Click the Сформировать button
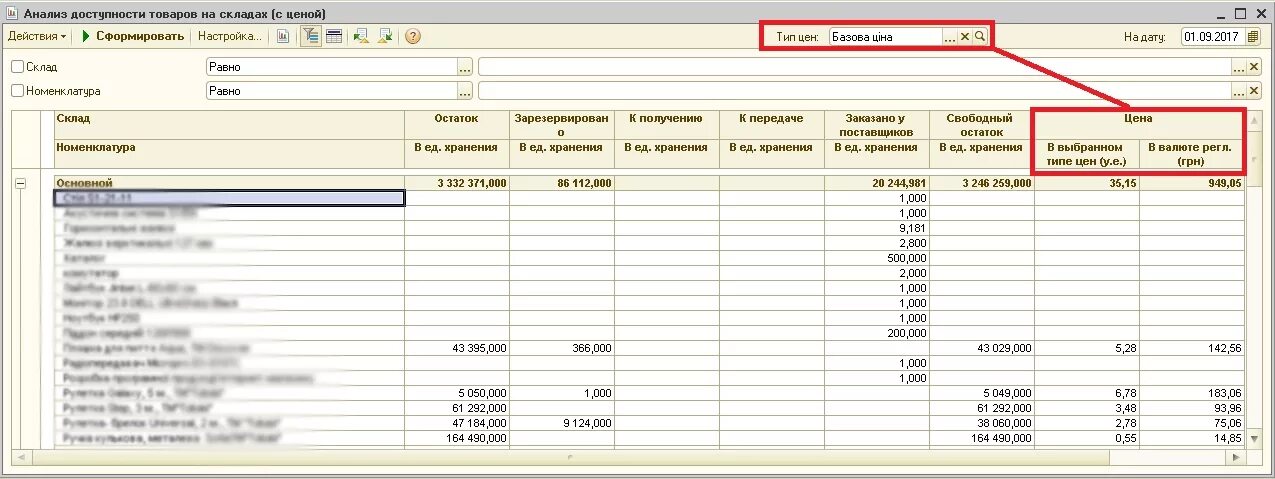1275x479 pixels. pos(134,36)
